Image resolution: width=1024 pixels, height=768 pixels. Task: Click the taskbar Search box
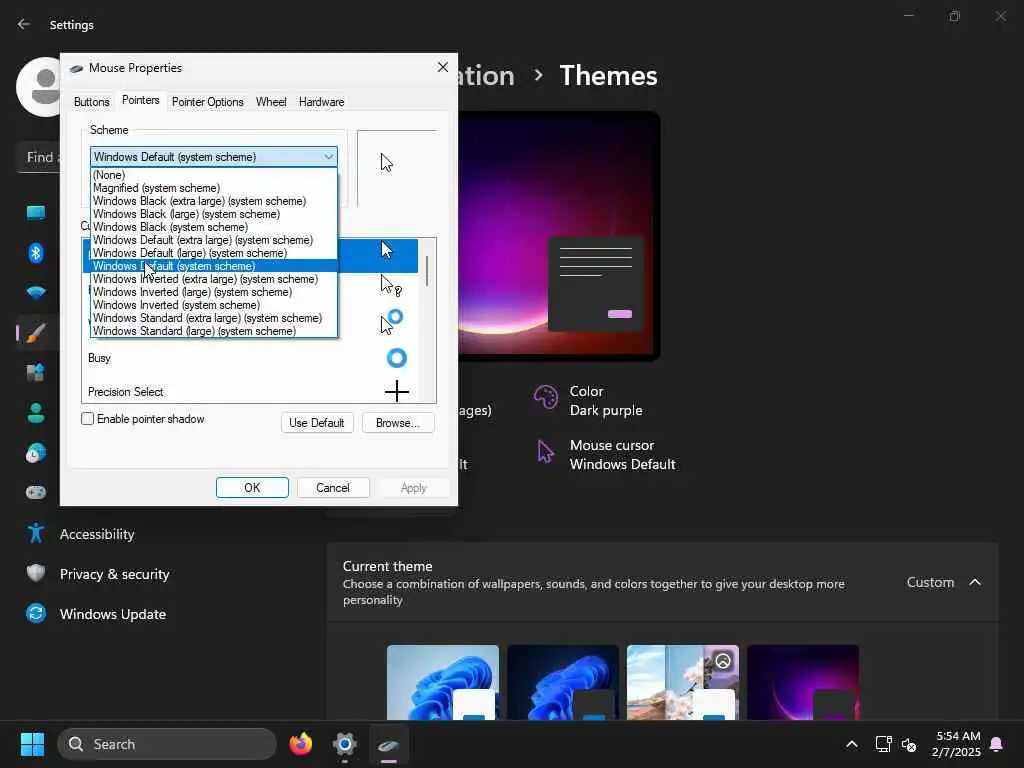click(x=167, y=744)
